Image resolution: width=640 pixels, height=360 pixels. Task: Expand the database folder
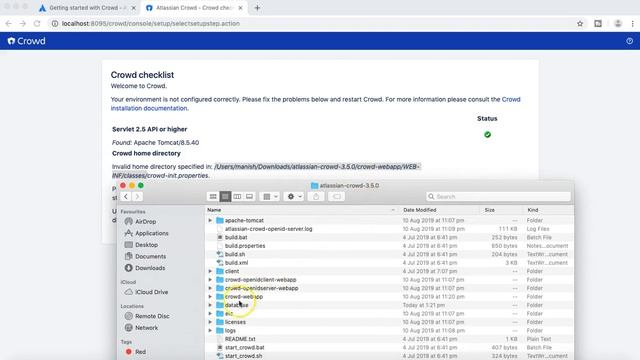210,305
